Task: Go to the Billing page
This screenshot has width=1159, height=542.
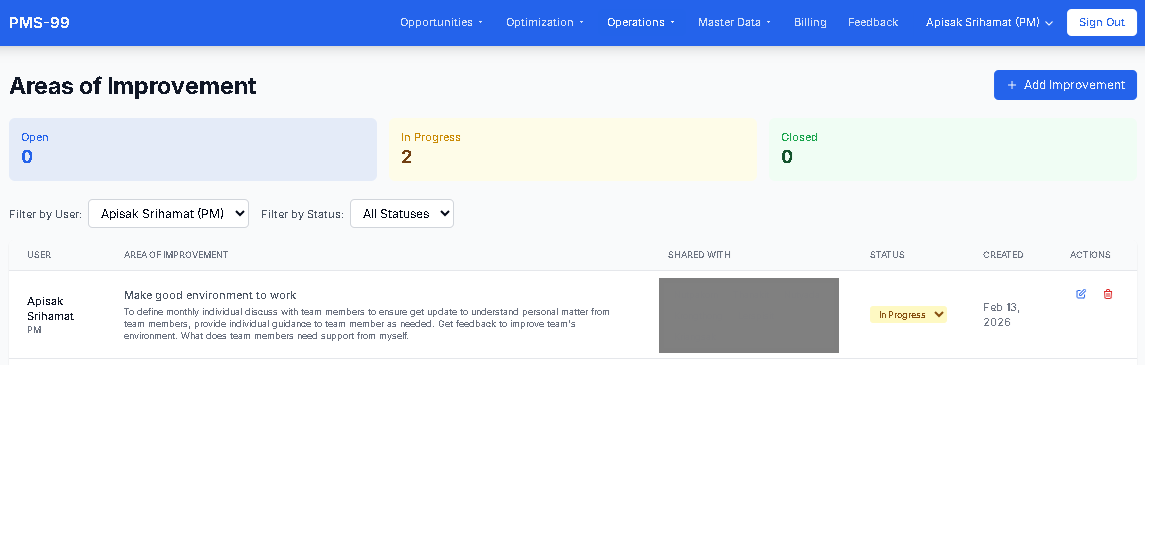Action: pyautogui.click(x=810, y=22)
